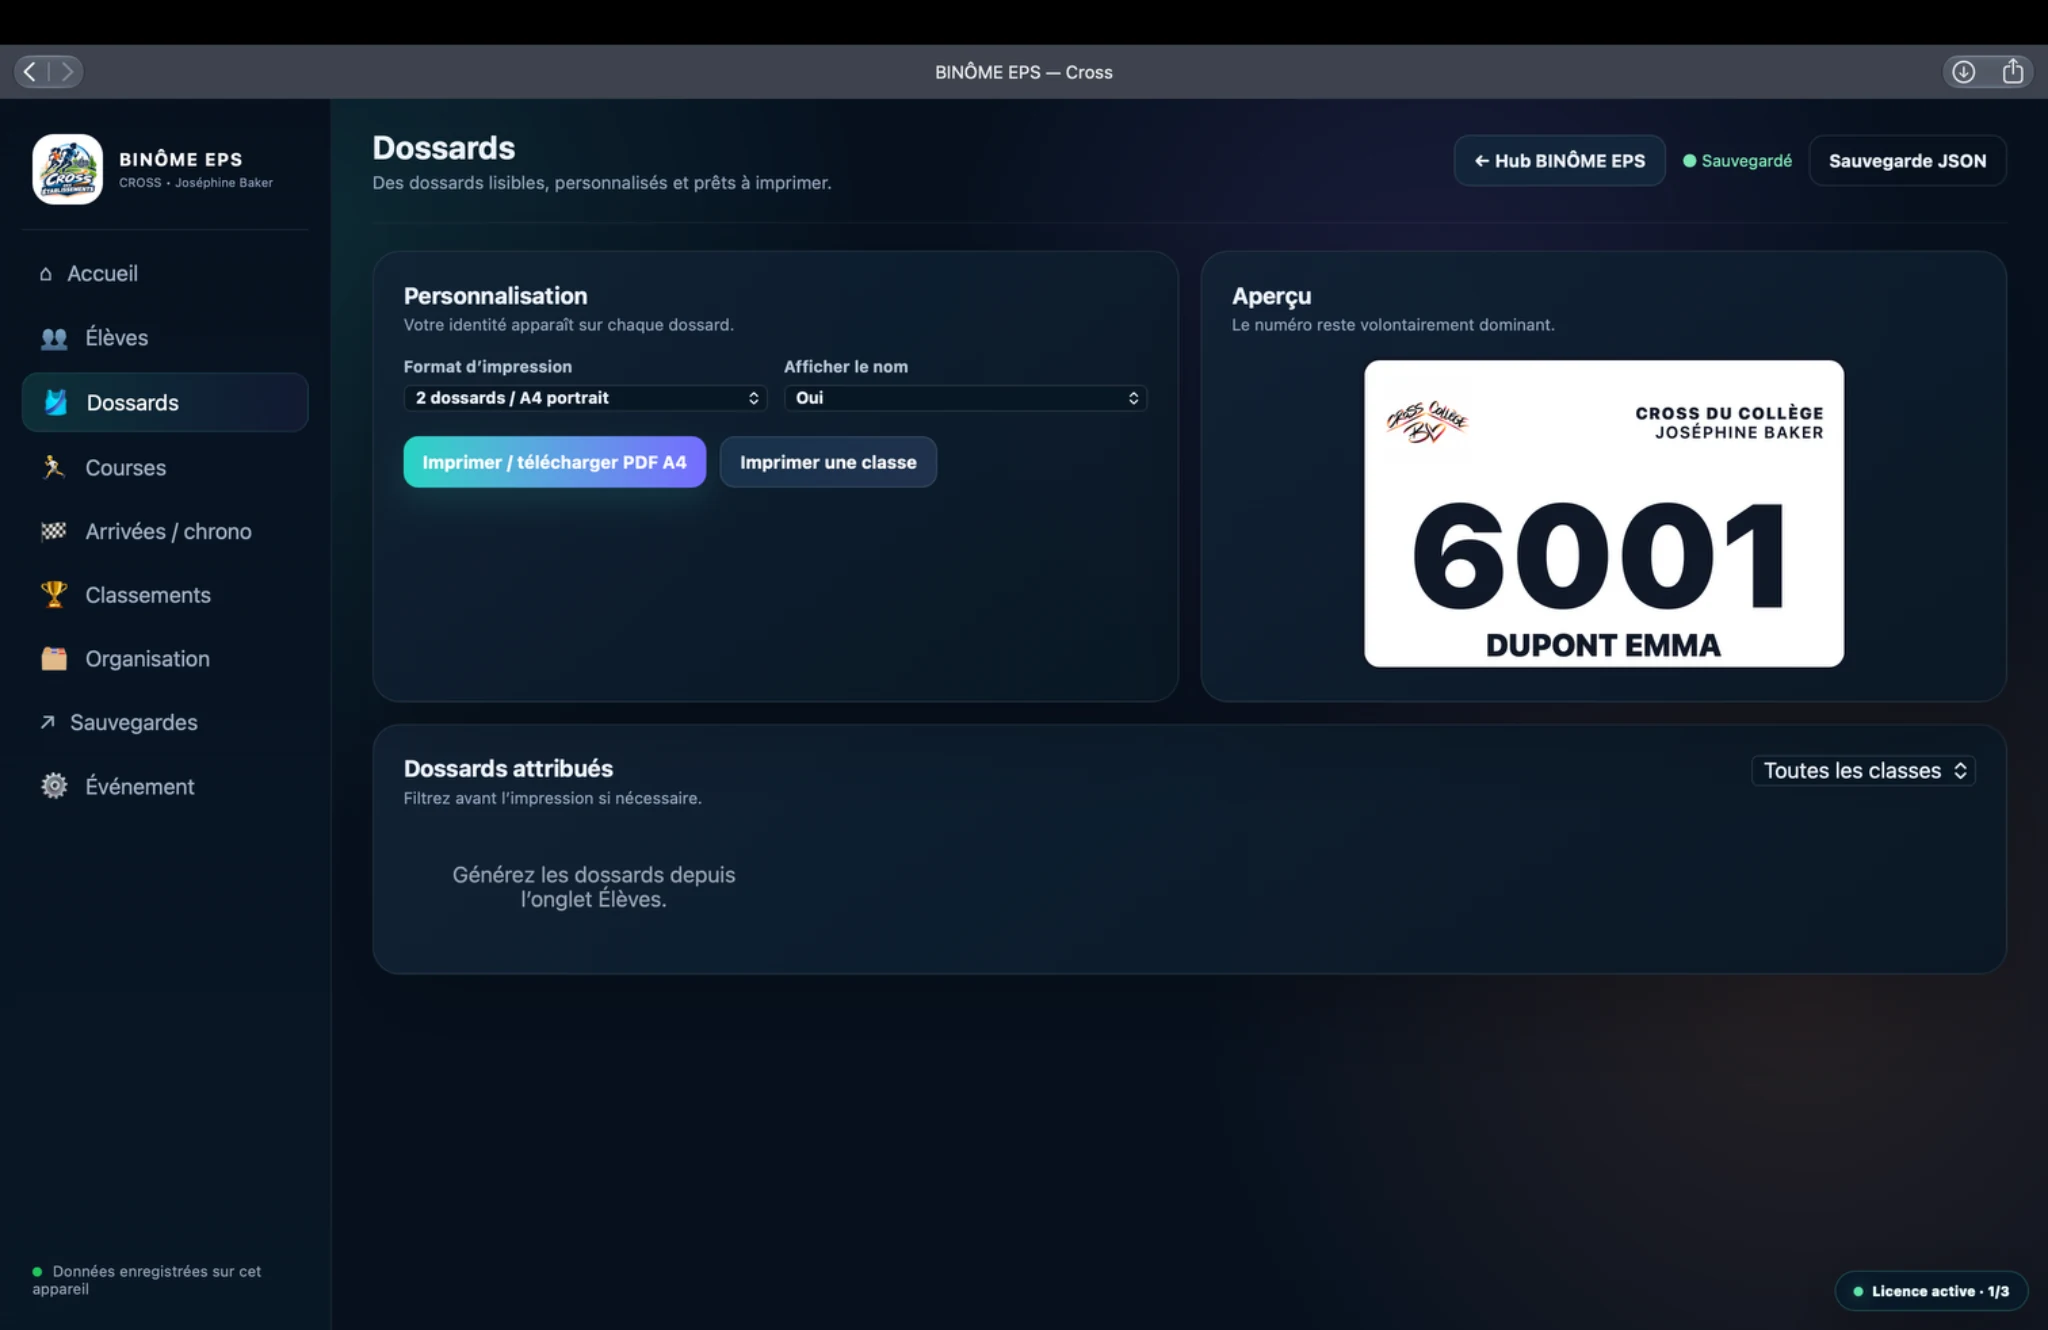The image size is (2048, 1330).
Task: Click the Imprimer une classe button
Action: [x=828, y=462]
